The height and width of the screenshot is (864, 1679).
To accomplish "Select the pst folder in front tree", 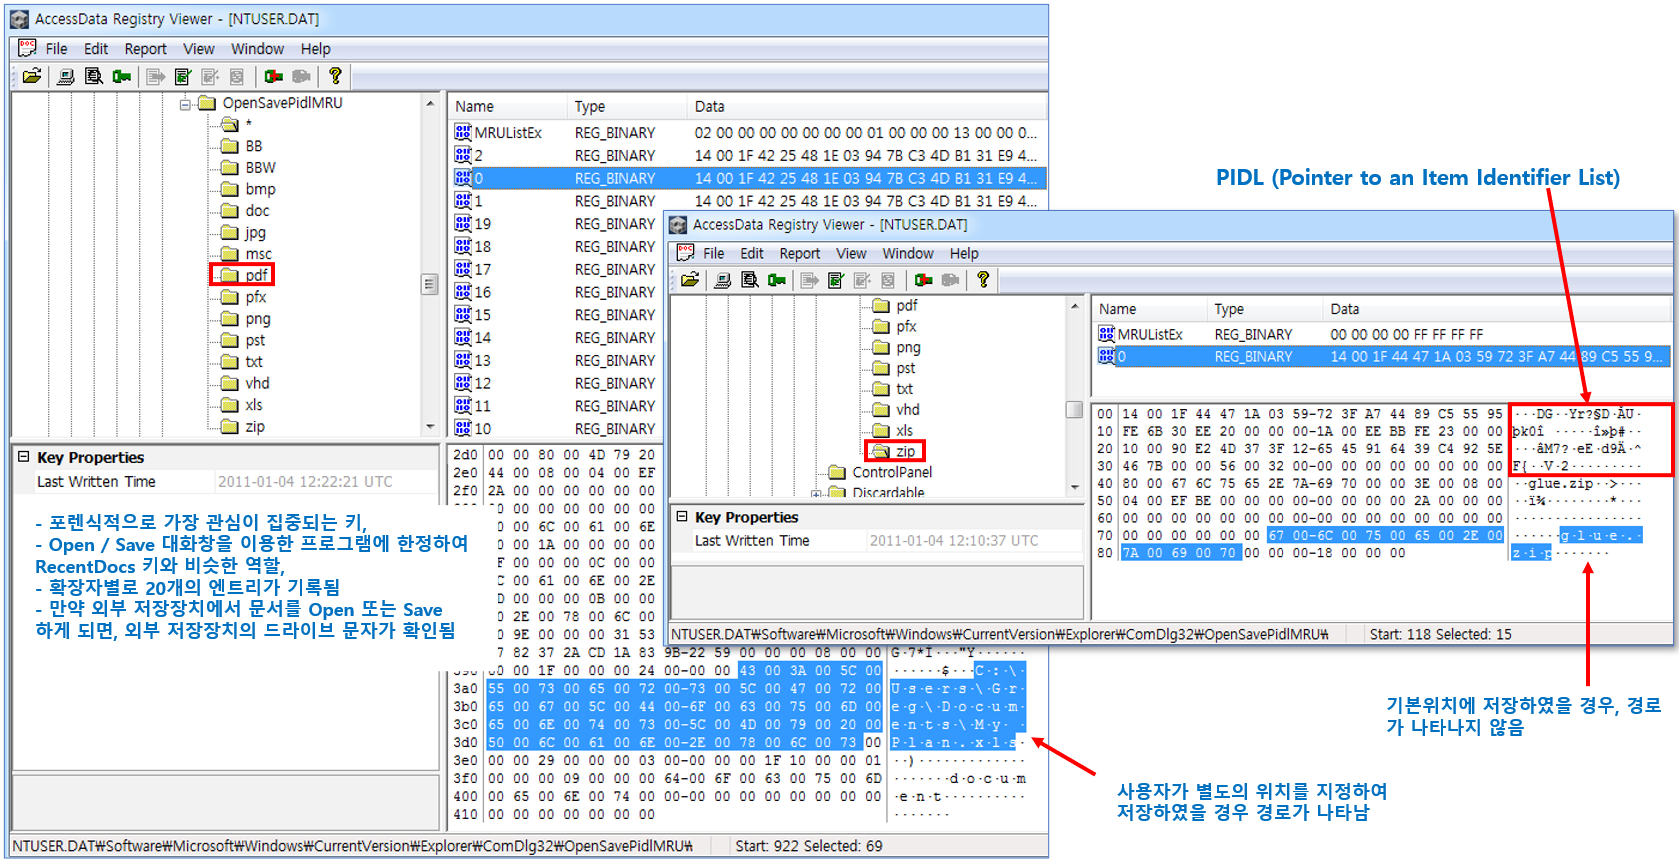I will pyautogui.click(x=894, y=368).
